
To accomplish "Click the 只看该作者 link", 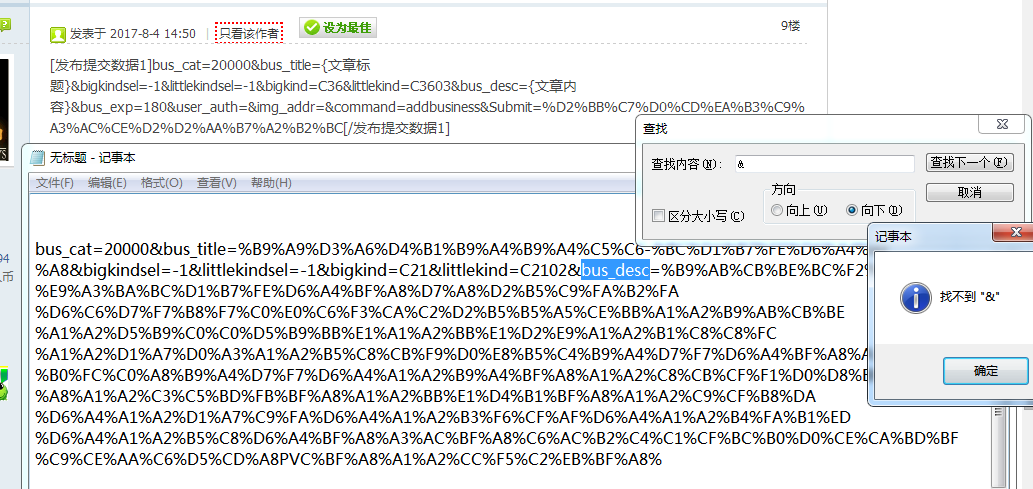I will (x=249, y=33).
